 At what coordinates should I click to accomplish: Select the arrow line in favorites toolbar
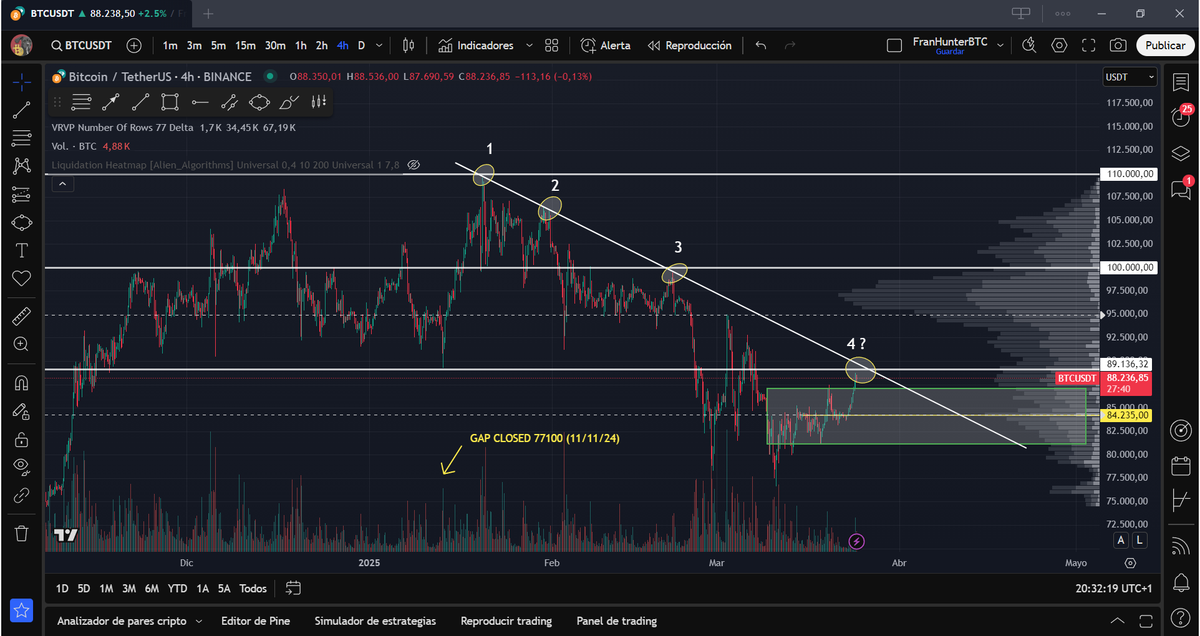111,101
